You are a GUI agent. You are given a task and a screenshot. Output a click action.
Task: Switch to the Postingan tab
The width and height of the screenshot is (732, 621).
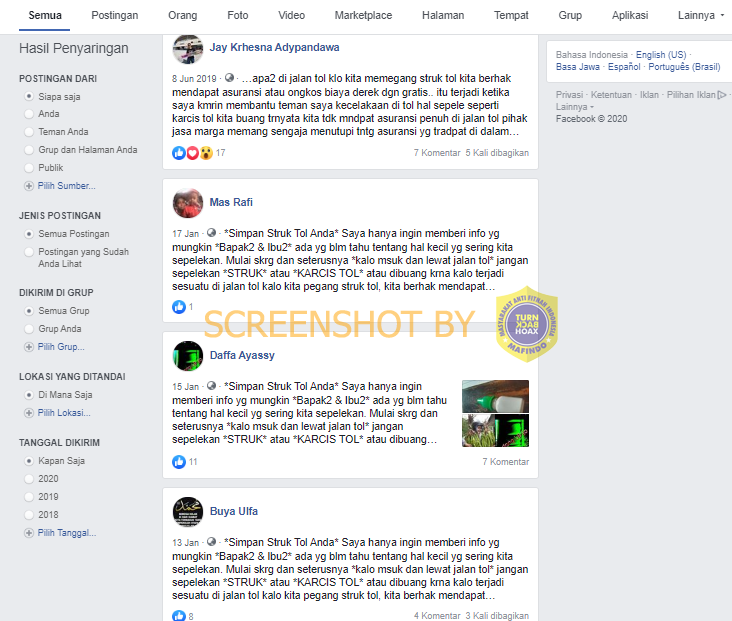[115, 15]
